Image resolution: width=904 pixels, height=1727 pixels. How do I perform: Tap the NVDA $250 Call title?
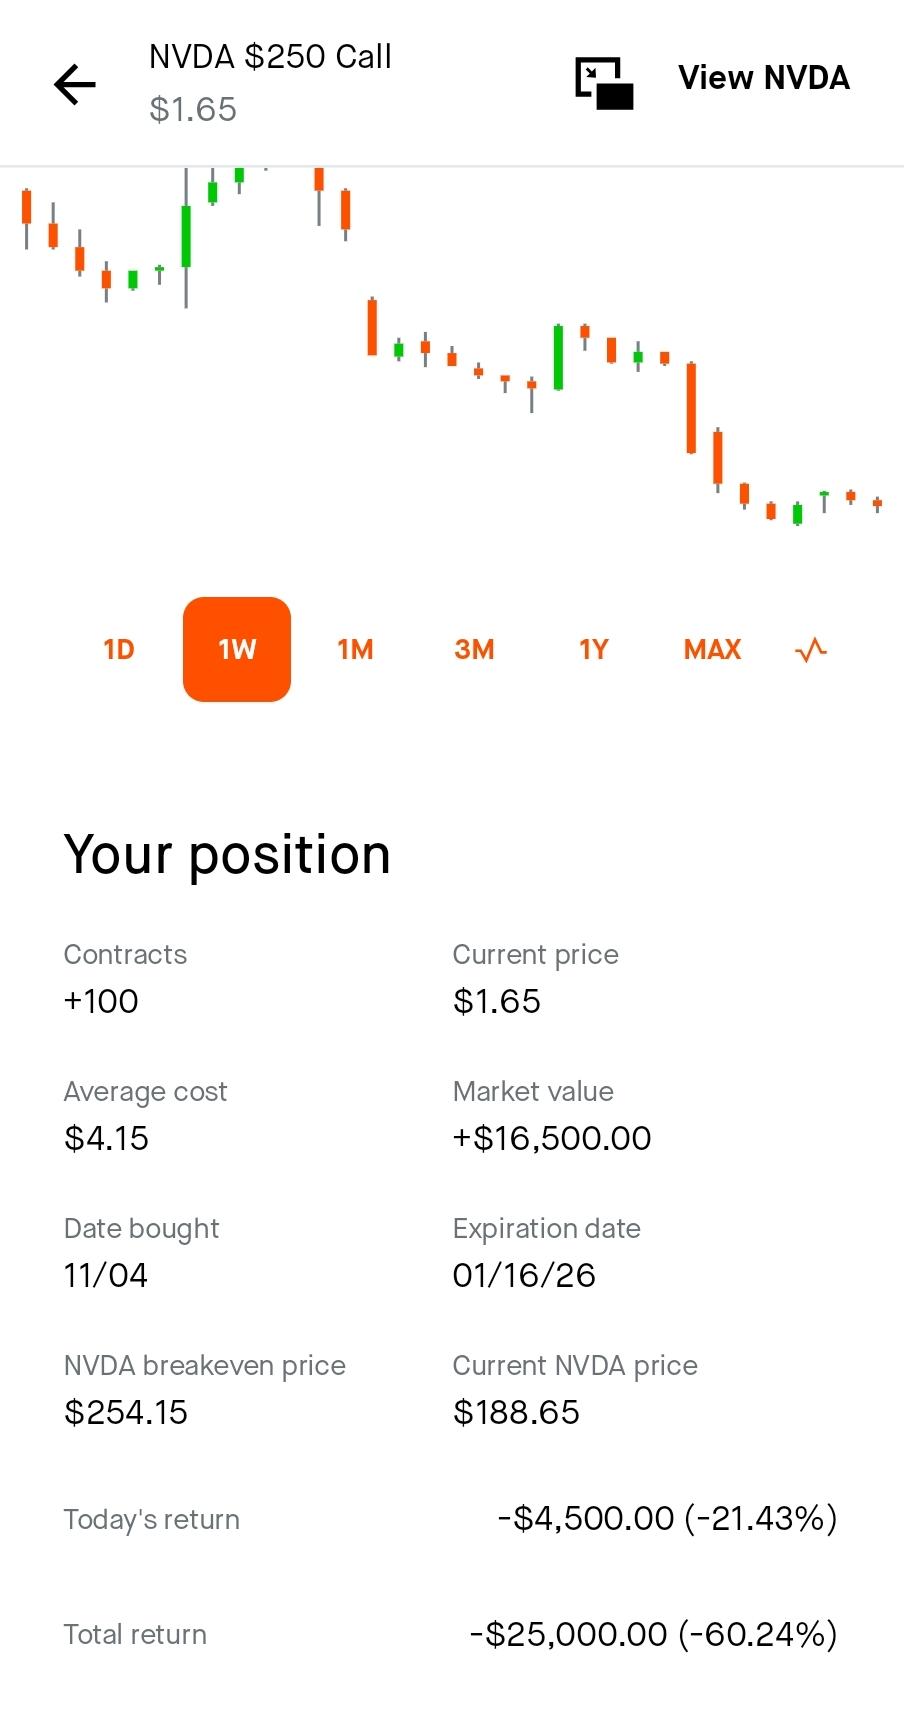point(270,57)
